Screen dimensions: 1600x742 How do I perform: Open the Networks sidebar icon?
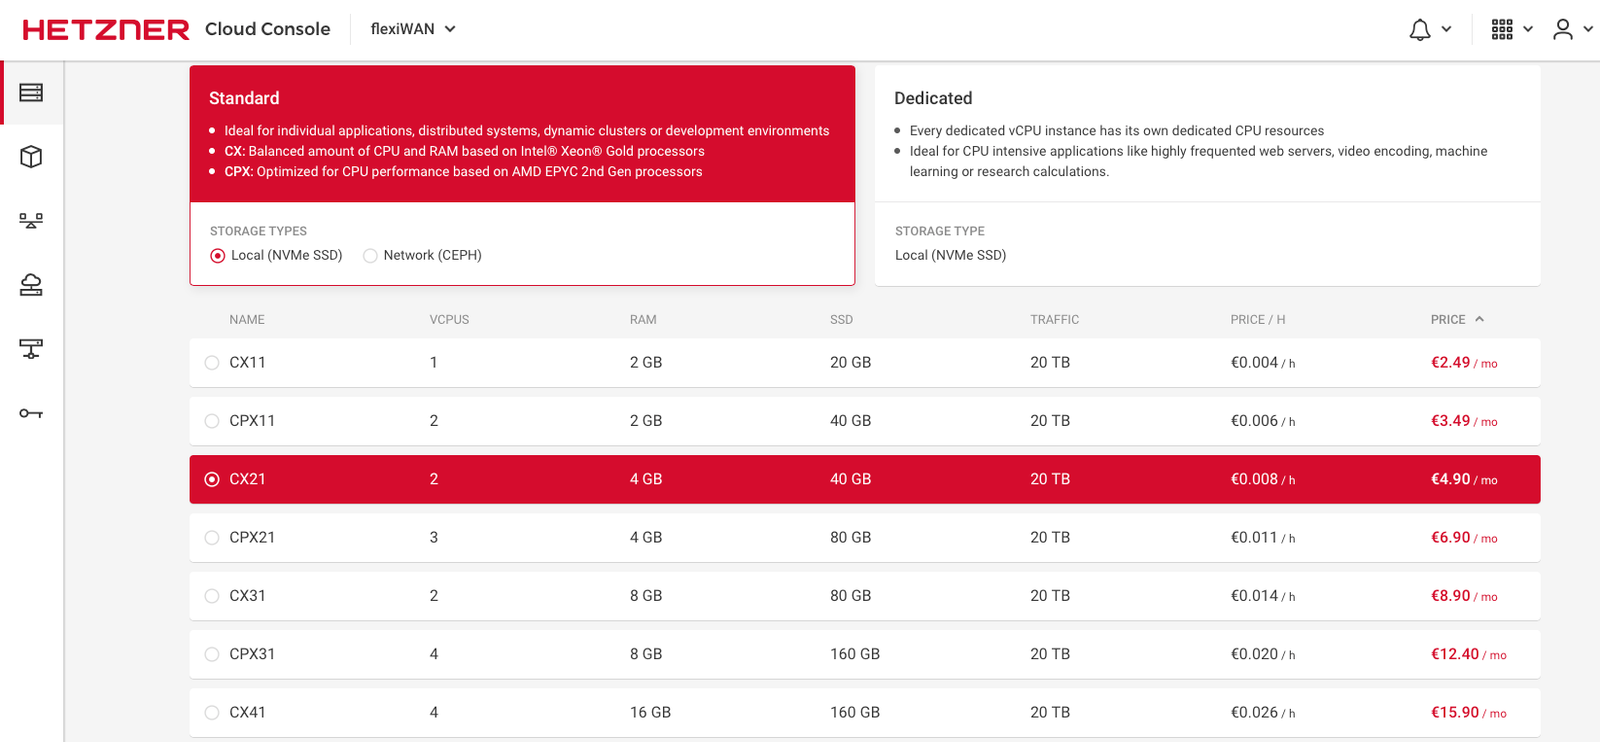point(31,349)
